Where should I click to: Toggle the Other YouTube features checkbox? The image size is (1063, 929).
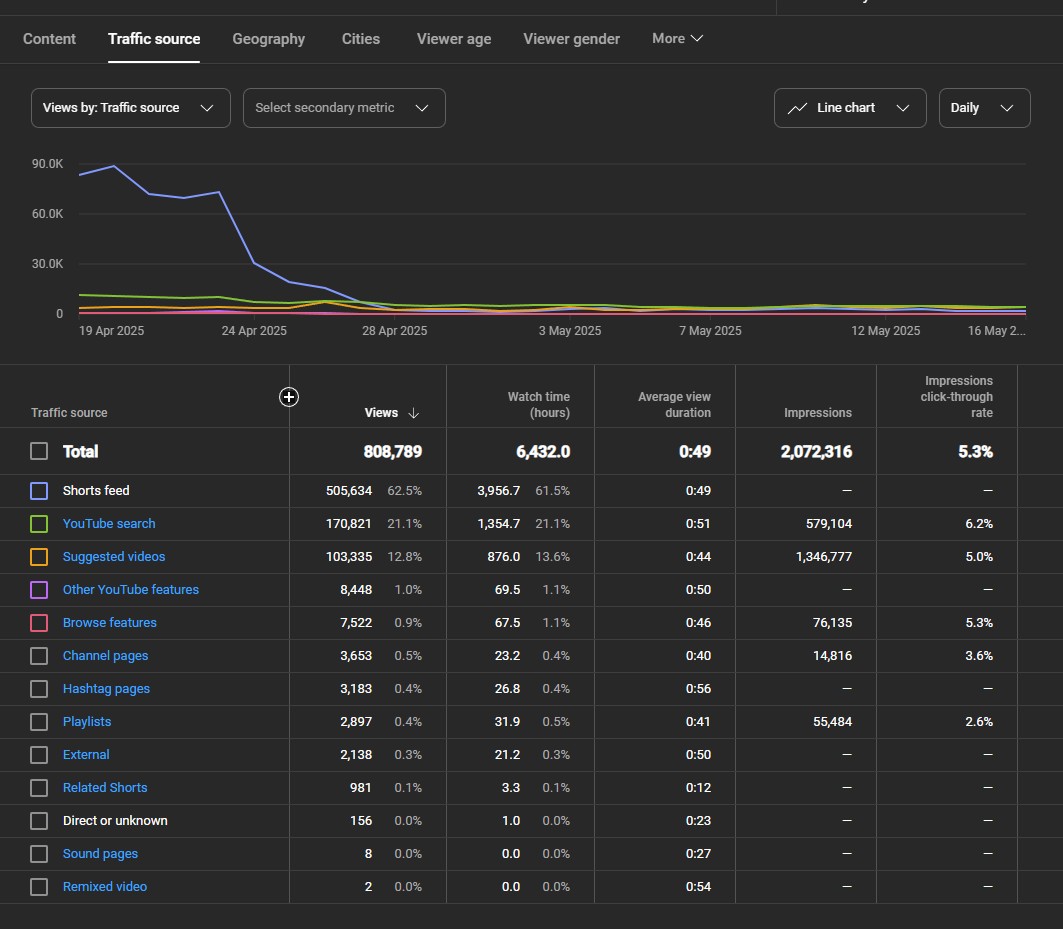39,590
